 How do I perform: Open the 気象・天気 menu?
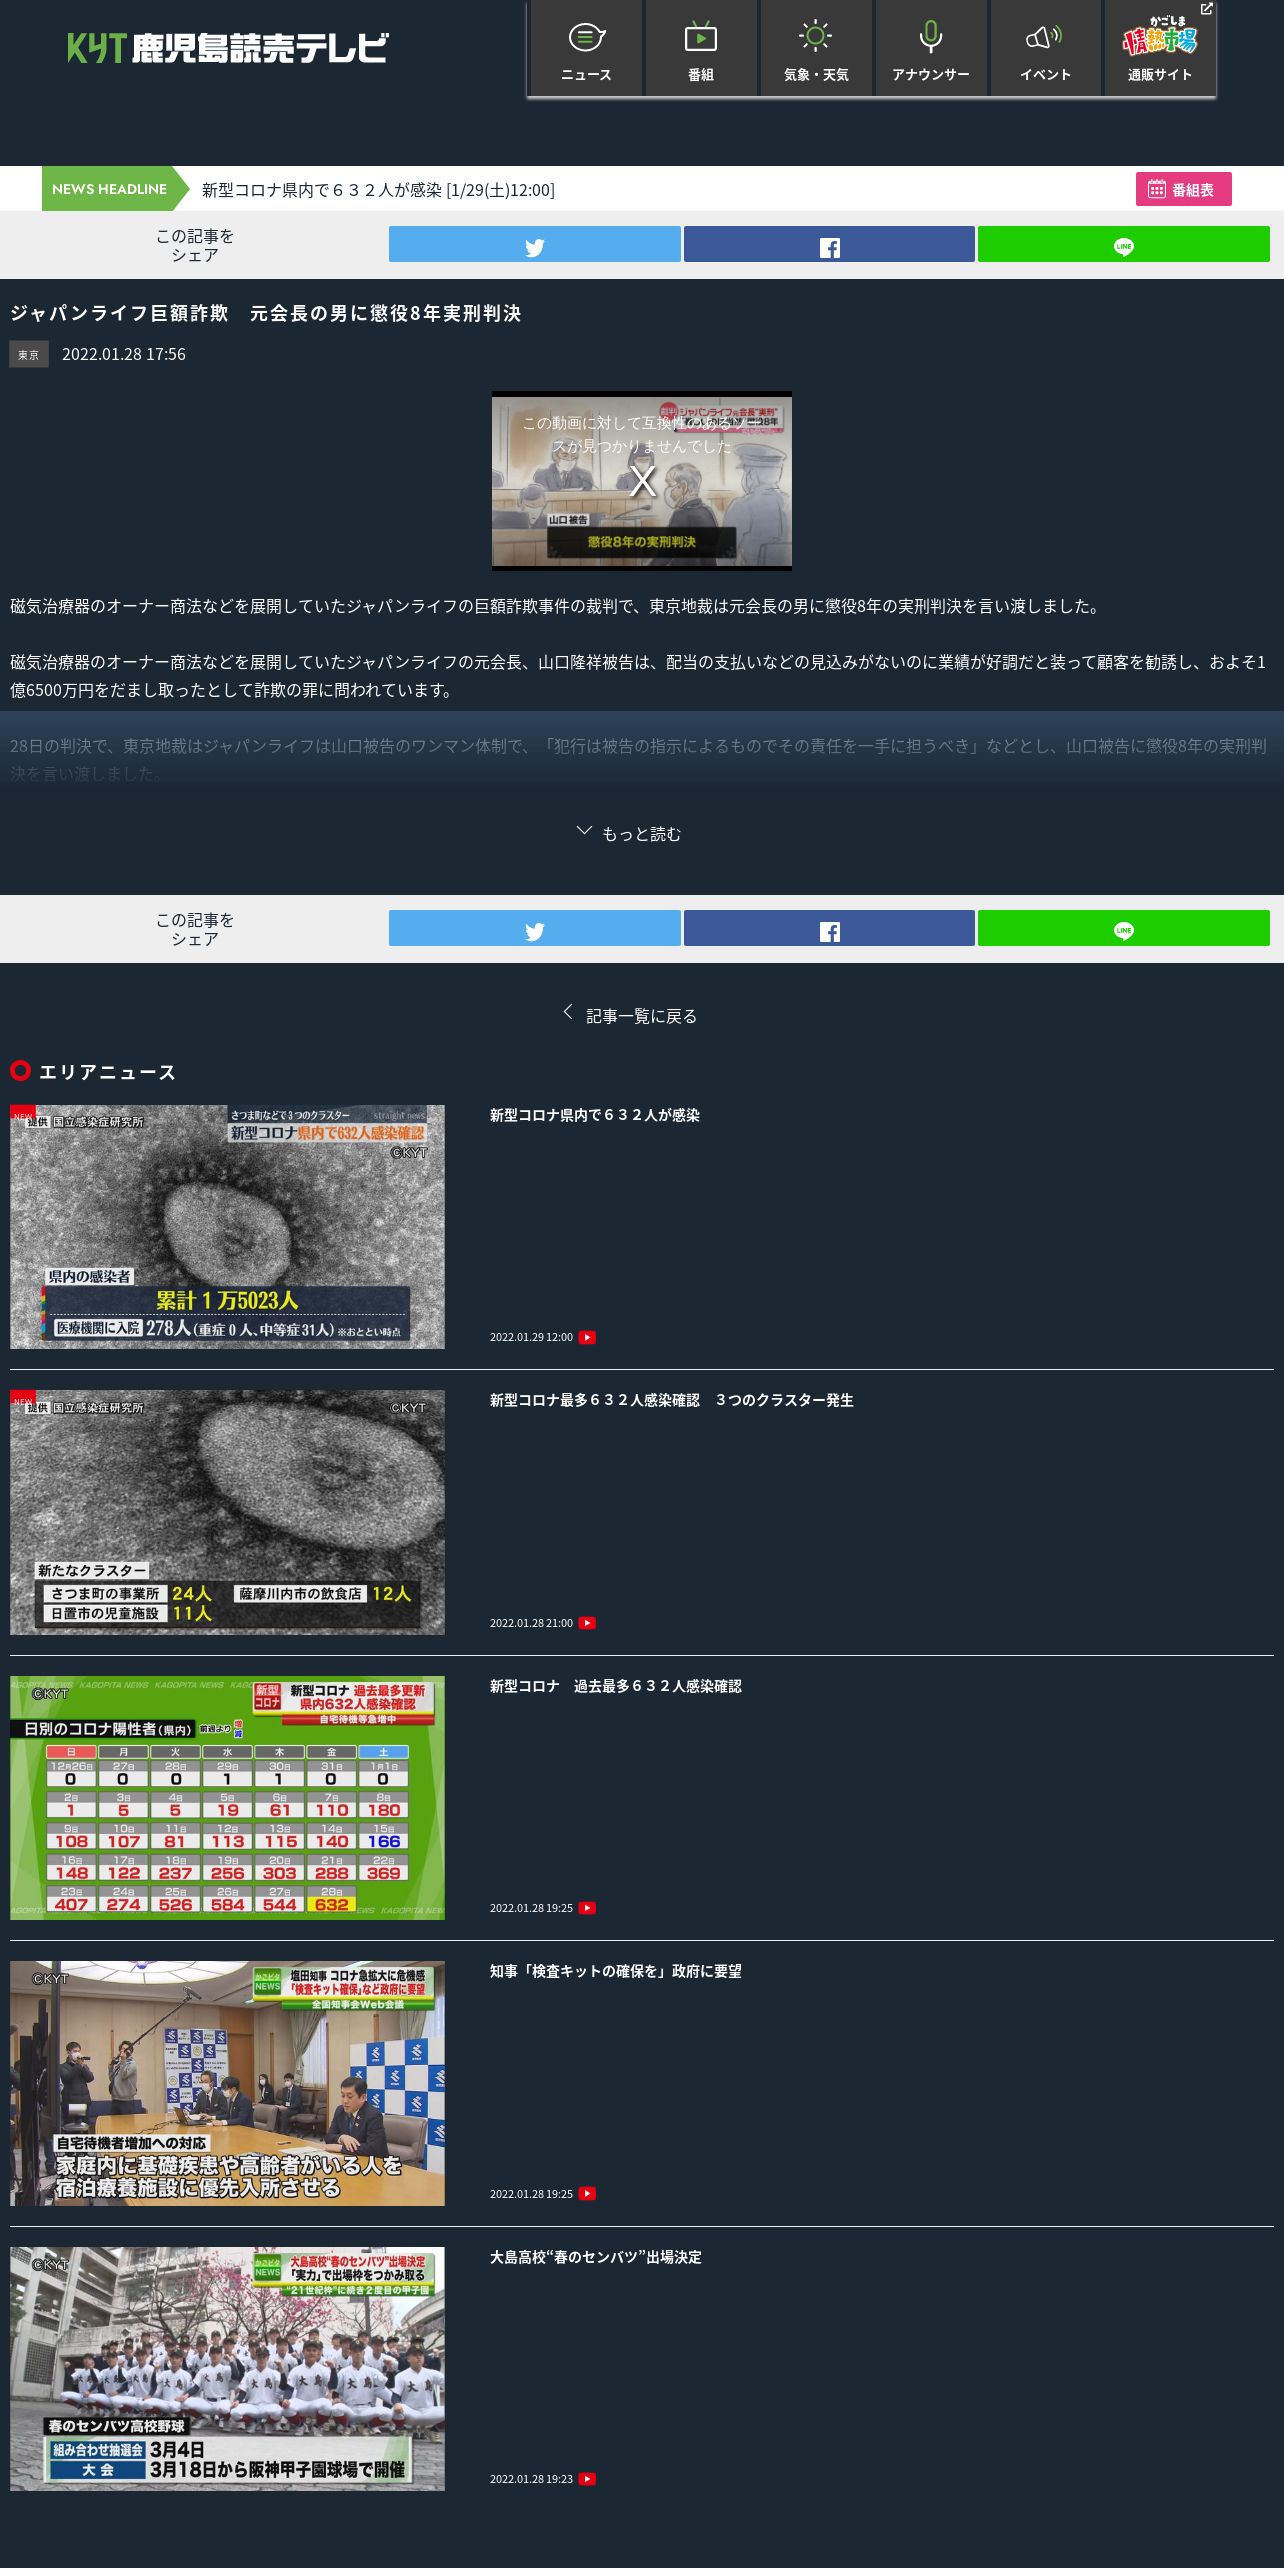(x=816, y=49)
